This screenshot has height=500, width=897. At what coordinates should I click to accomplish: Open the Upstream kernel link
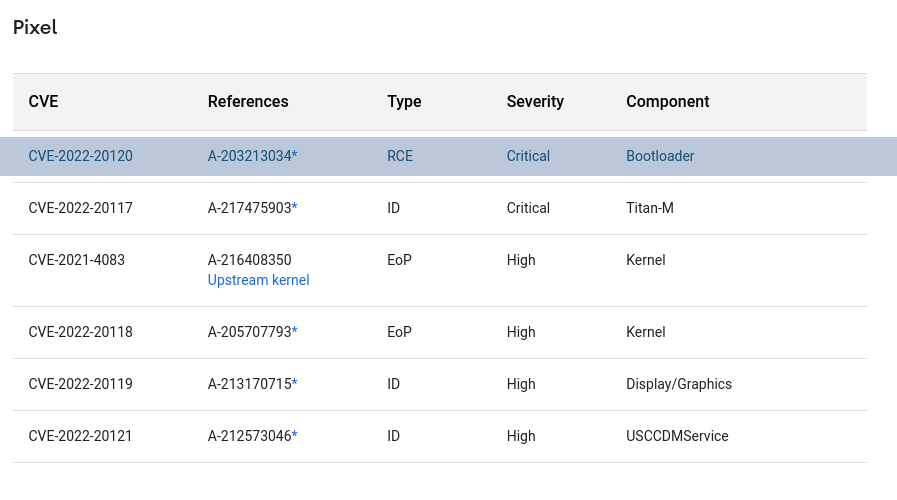(258, 280)
